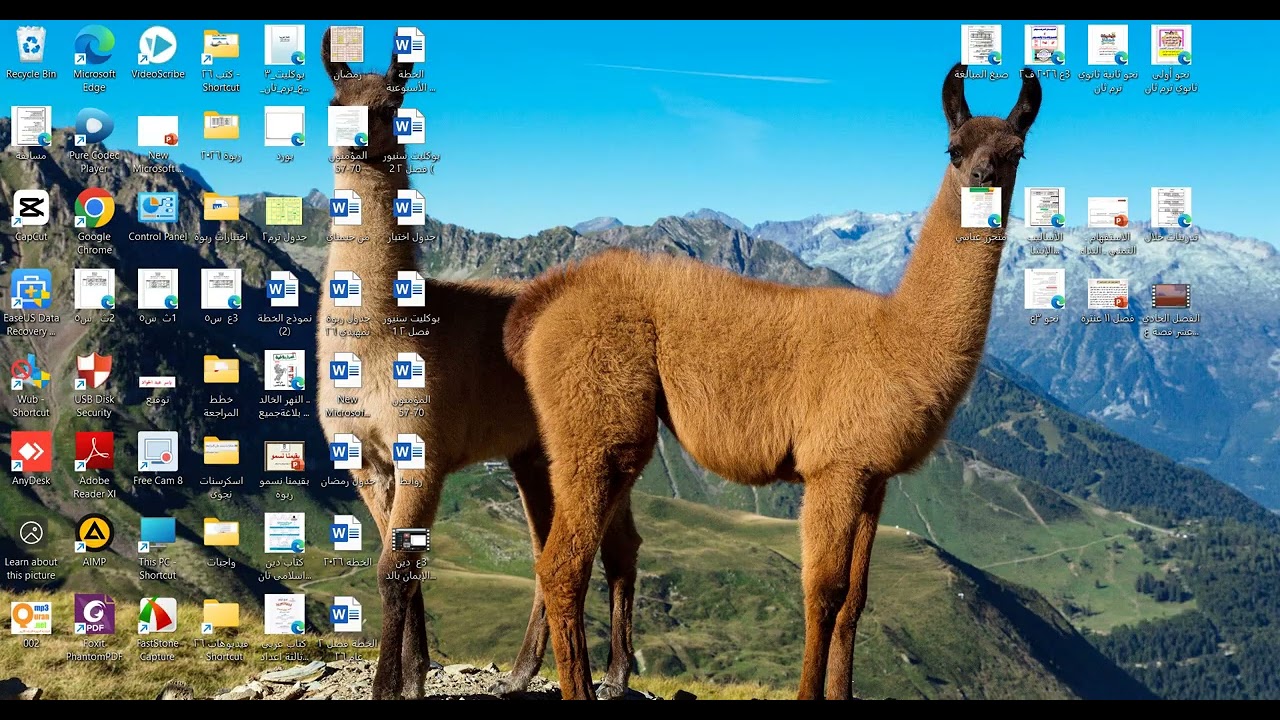Open the نحو ٣ع PDF file
The image size is (1280, 720).
point(1044,289)
